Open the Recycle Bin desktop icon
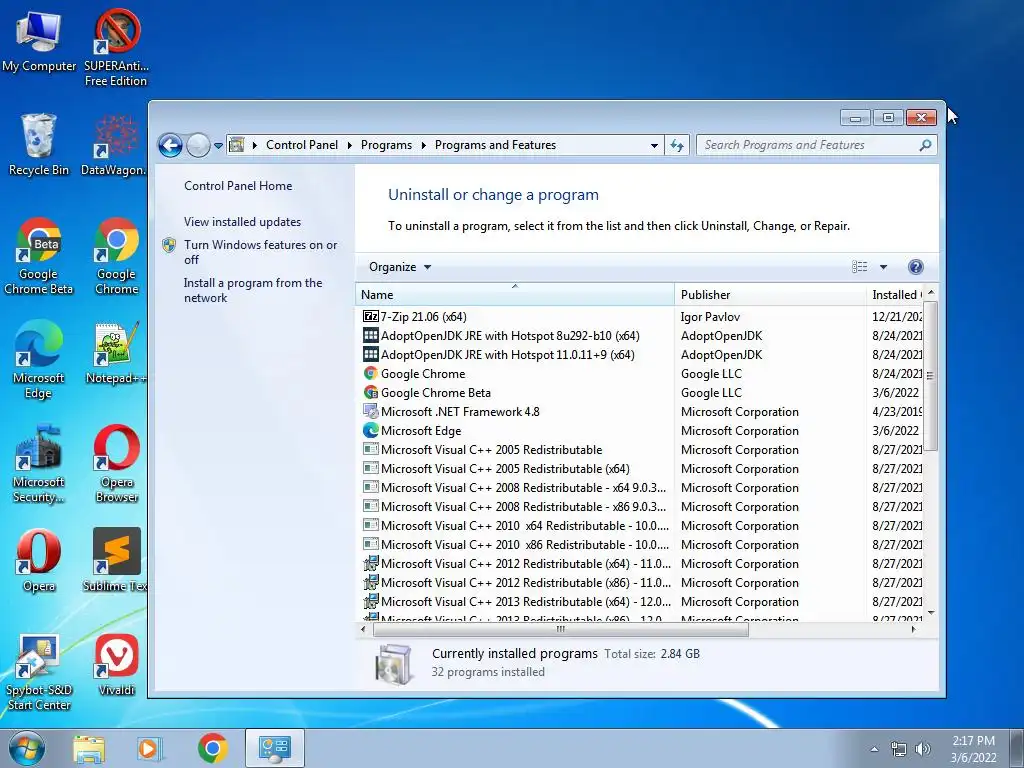Viewport: 1024px width, 768px height. click(x=39, y=144)
